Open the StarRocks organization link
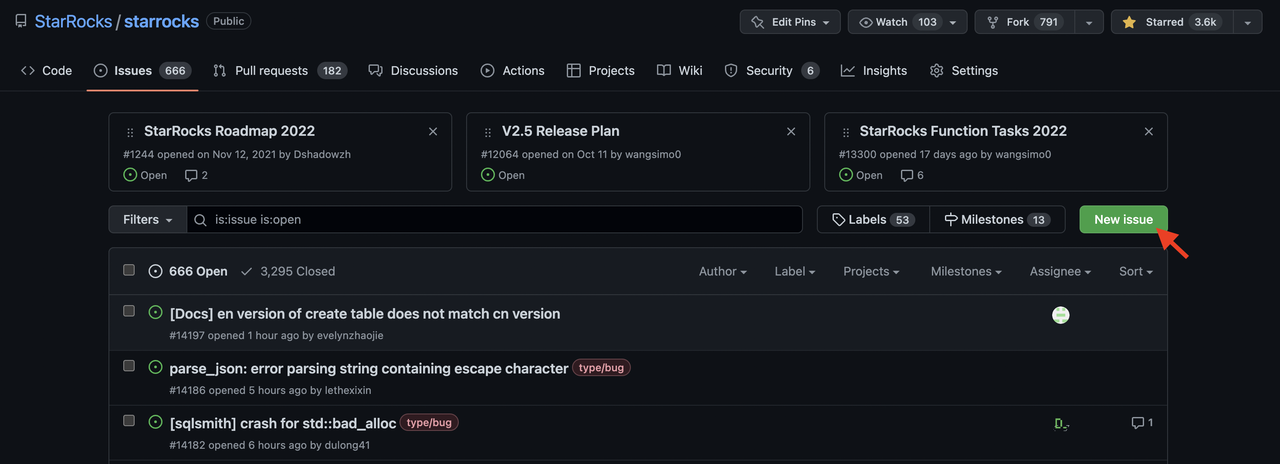 [73, 21]
